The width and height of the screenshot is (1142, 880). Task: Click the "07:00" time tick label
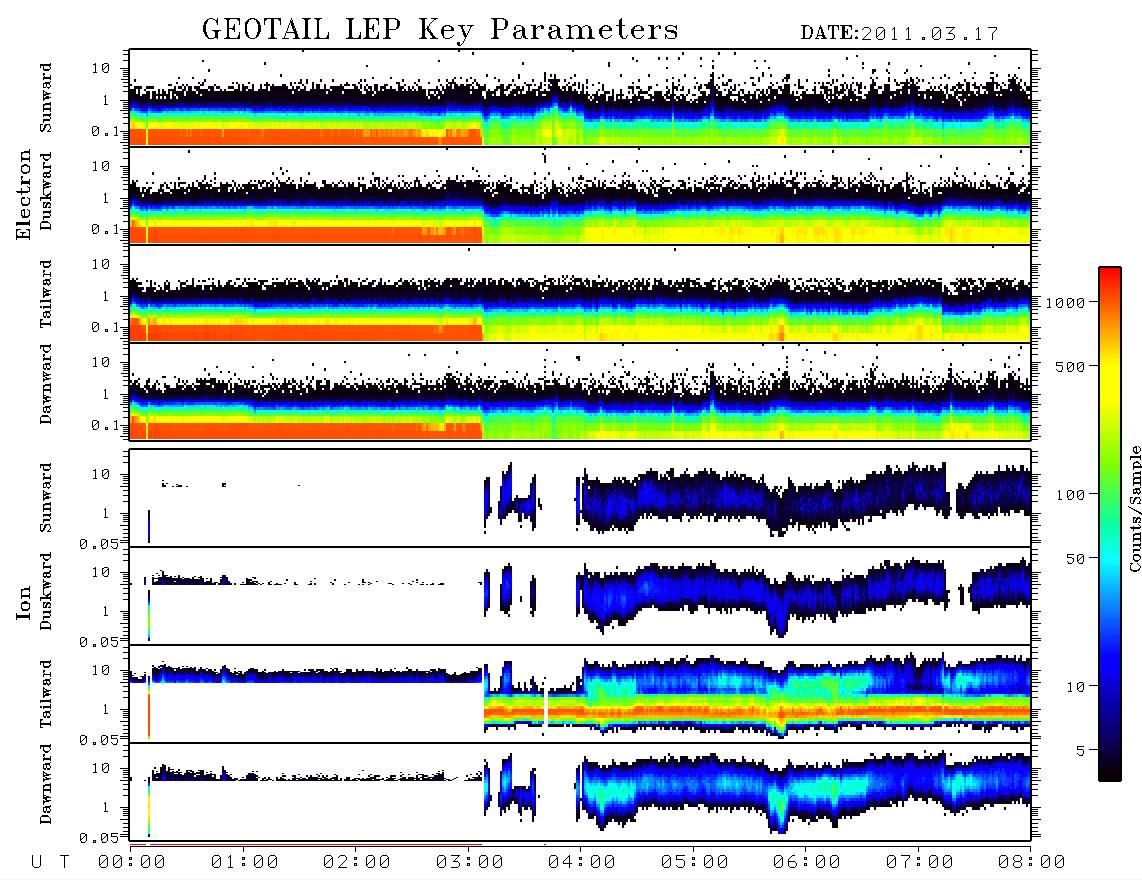(920, 863)
